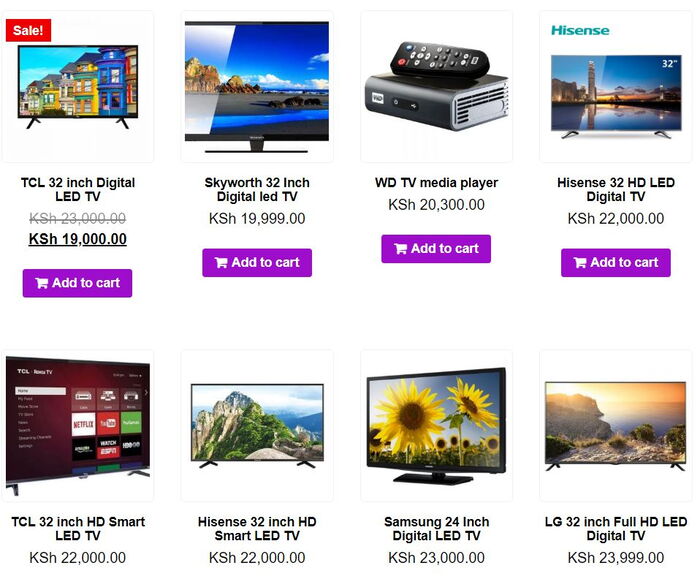Select the Hisense mountain landscape TV image
This screenshot has height=579, width=700.
257,426
